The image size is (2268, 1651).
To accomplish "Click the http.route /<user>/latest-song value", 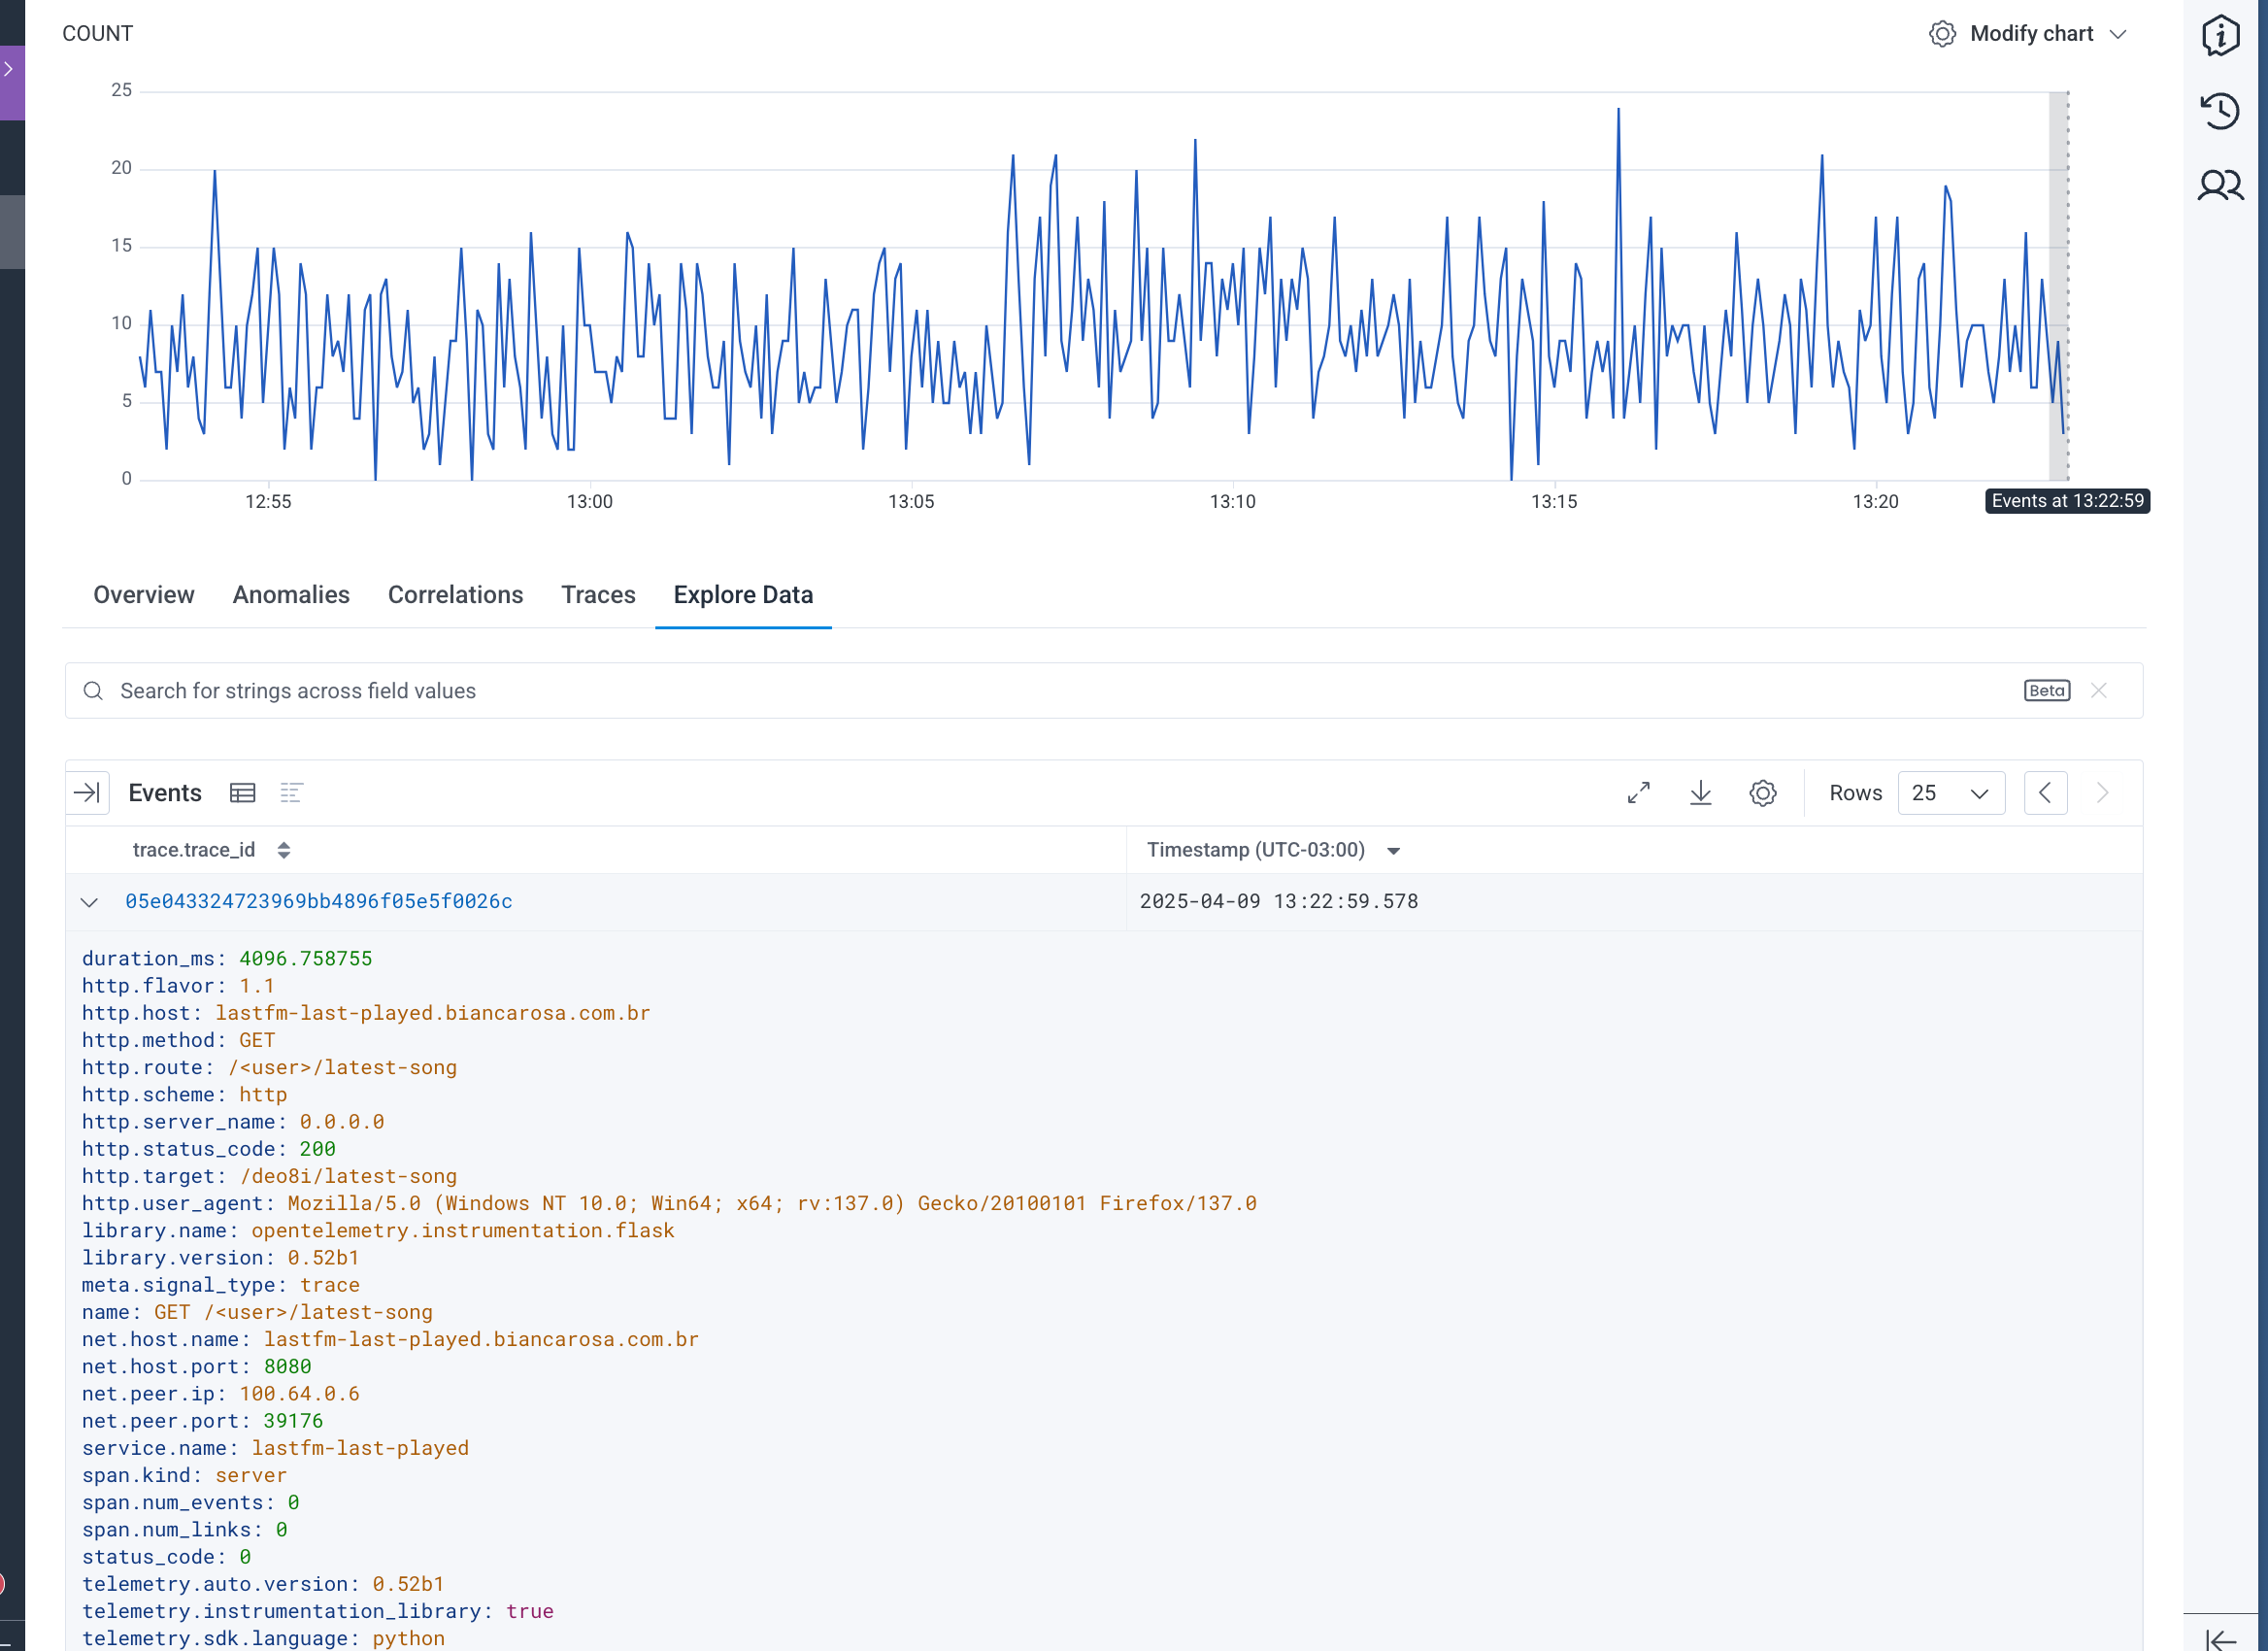I will pyautogui.click(x=342, y=1067).
